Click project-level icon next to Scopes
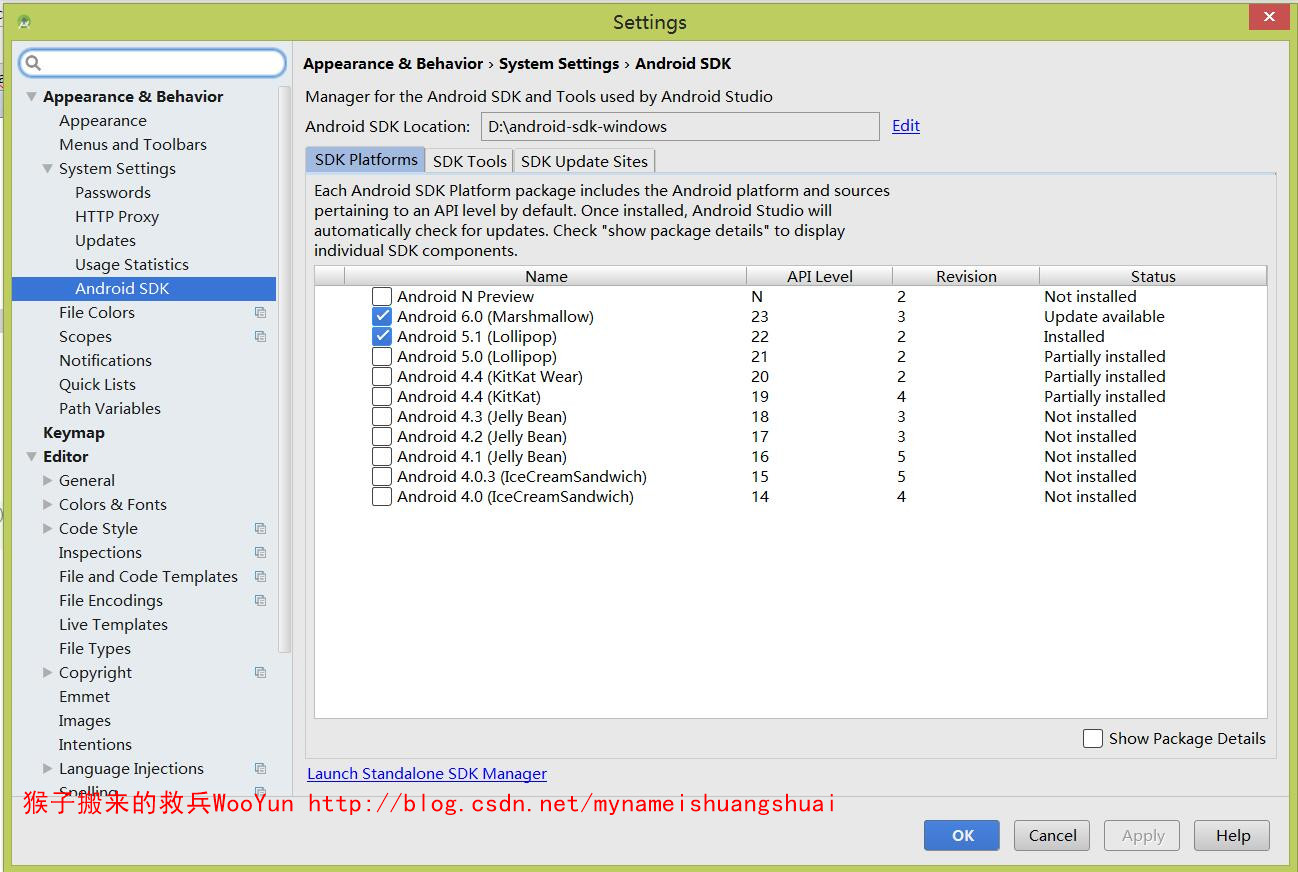The height and width of the screenshot is (872, 1298). coord(261,337)
